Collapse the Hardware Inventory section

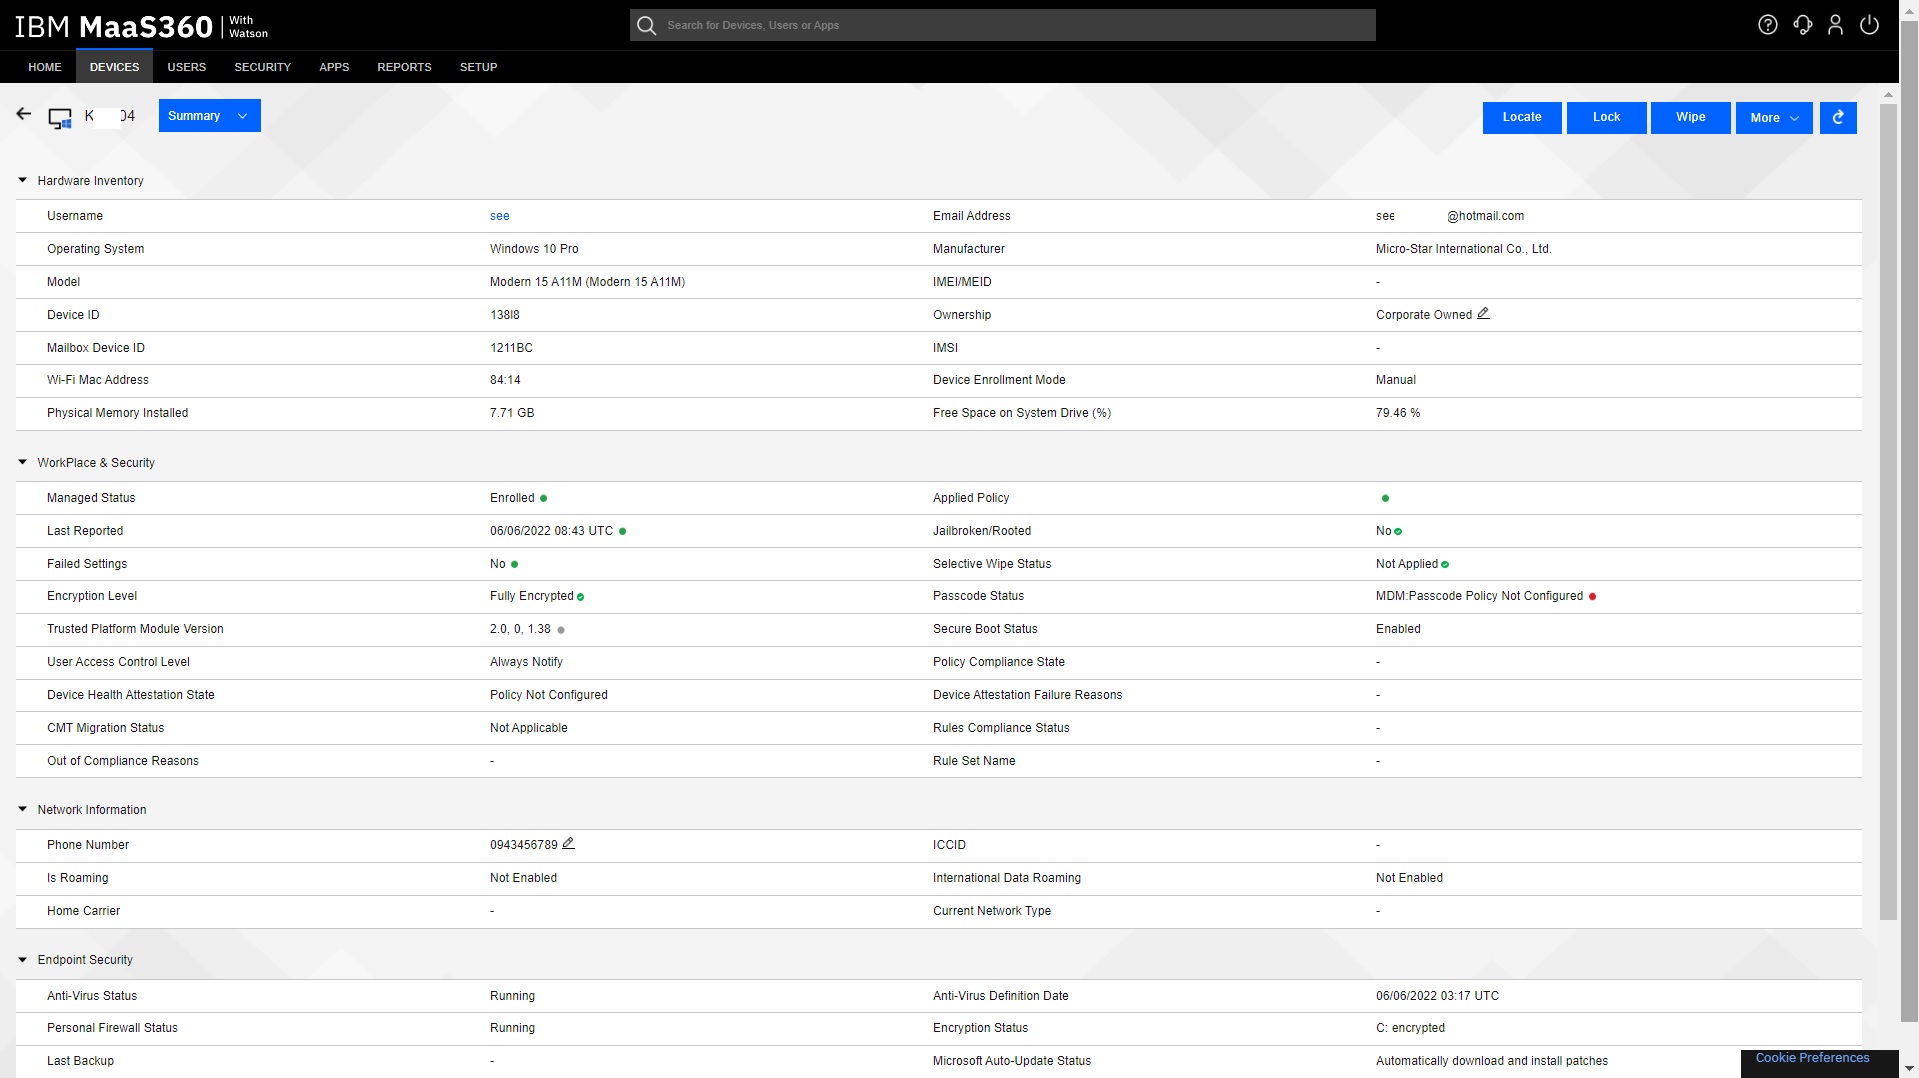point(22,180)
